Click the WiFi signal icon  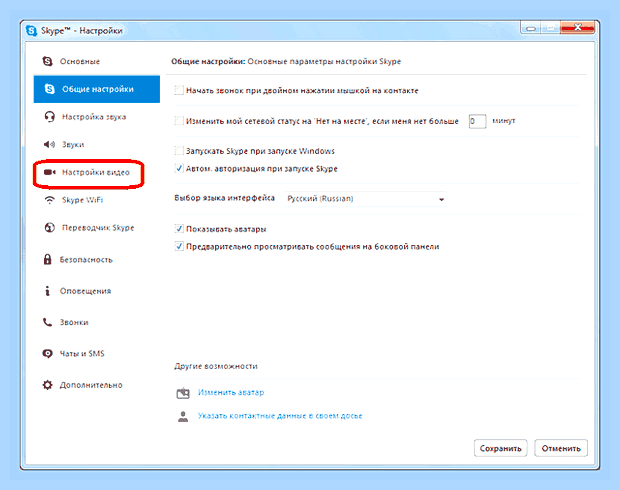tap(49, 200)
